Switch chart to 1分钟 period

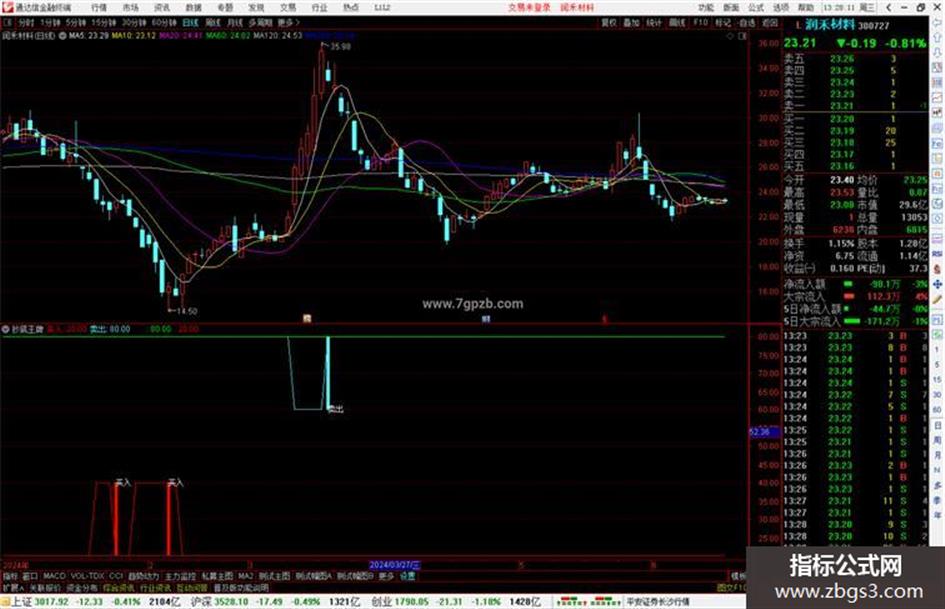(50, 22)
